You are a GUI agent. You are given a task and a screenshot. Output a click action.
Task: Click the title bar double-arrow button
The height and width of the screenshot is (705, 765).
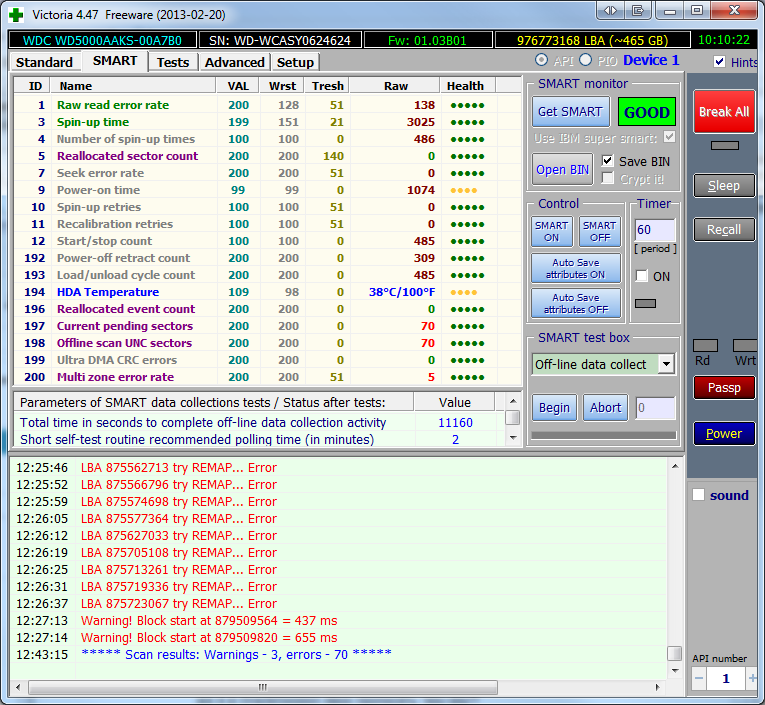click(609, 10)
